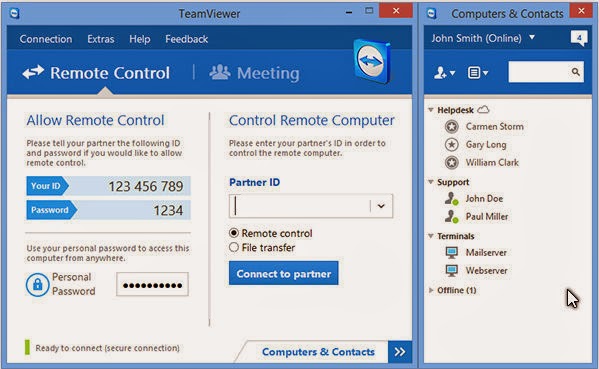Switch to the Meeting tab
Screen dimensions: 599x369
click(254, 73)
